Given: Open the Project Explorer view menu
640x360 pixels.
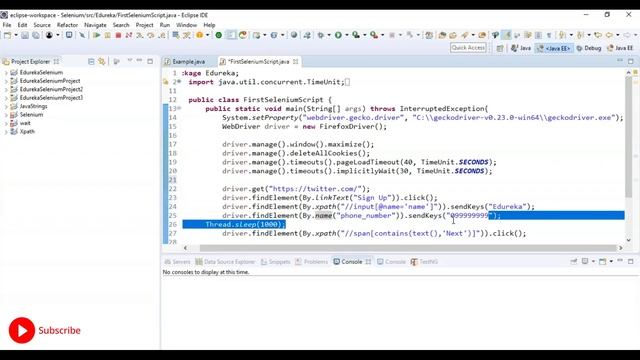Looking at the screenshot, I should point(130,61).
